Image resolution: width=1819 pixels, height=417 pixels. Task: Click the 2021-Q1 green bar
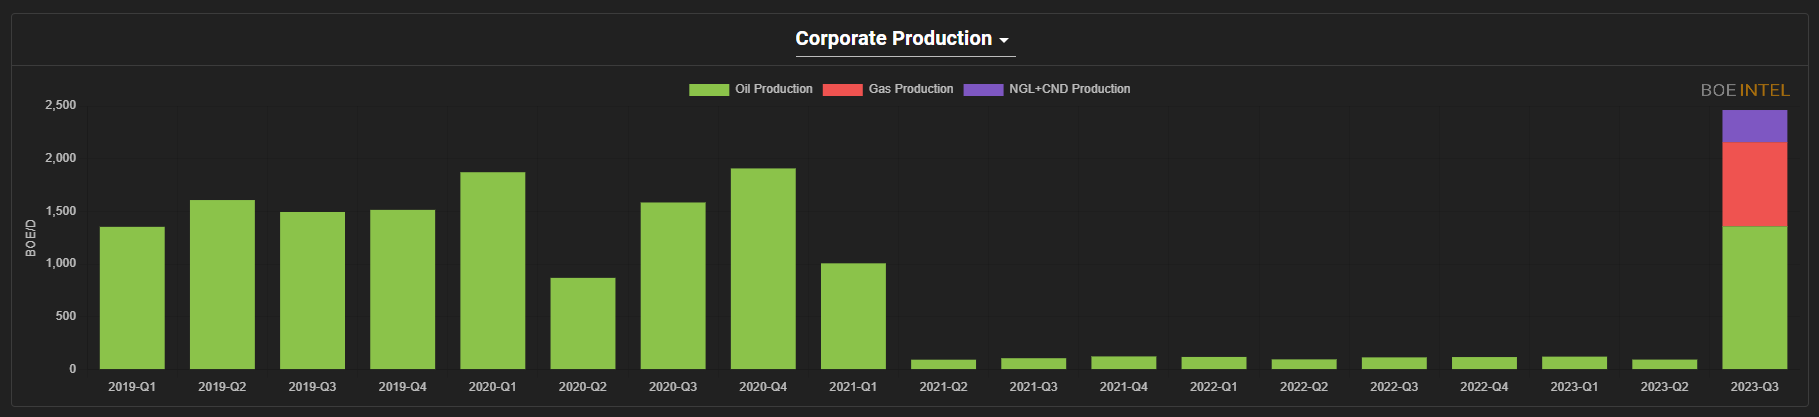click(853, 316)
